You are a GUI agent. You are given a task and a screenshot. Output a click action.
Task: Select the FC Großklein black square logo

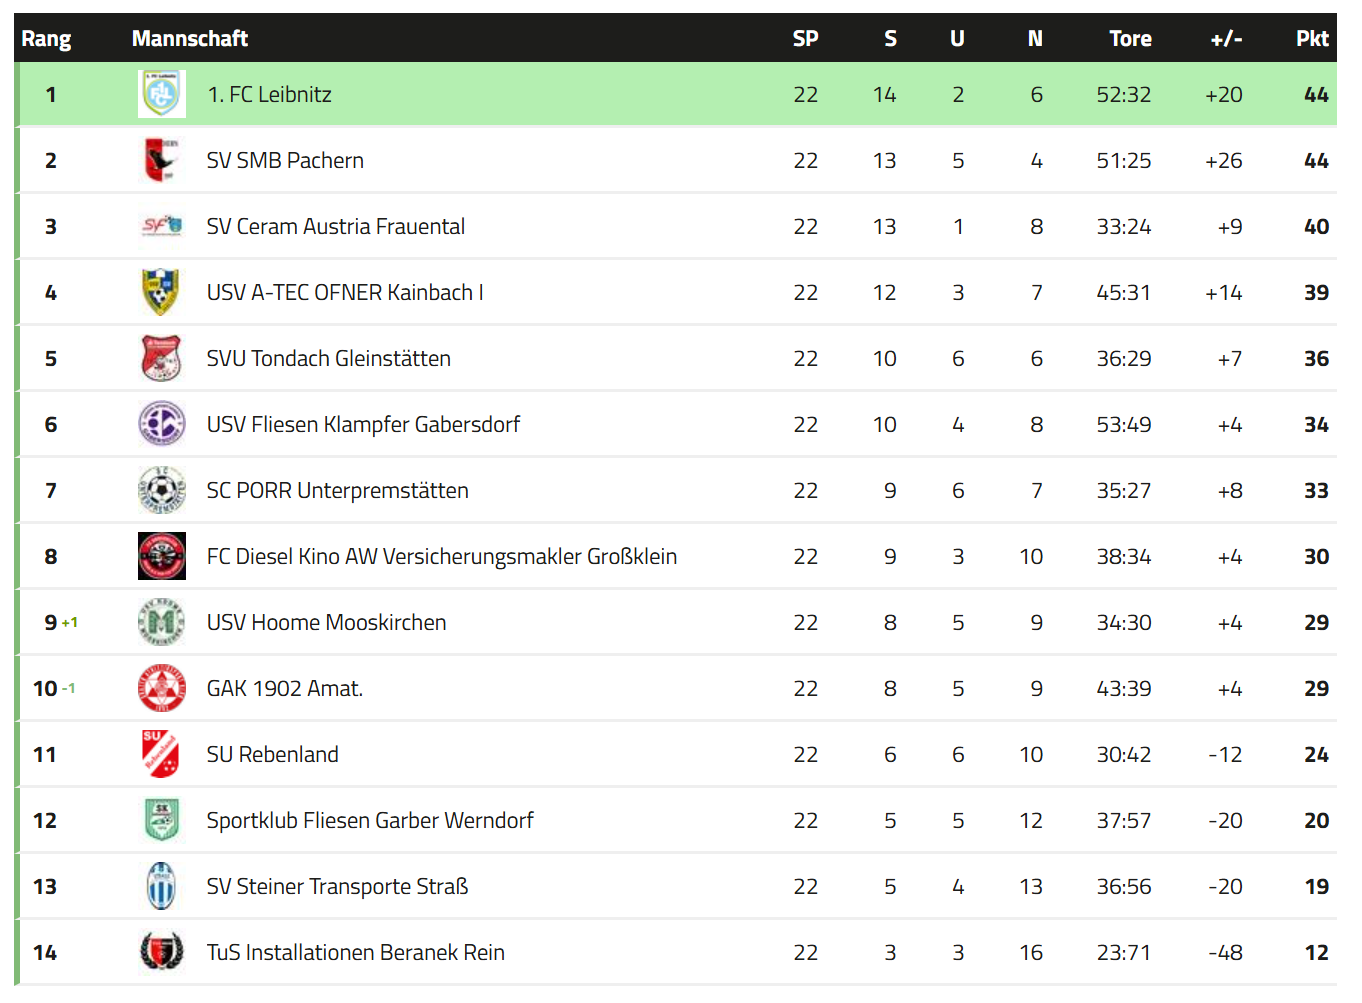tap(162, 556)
